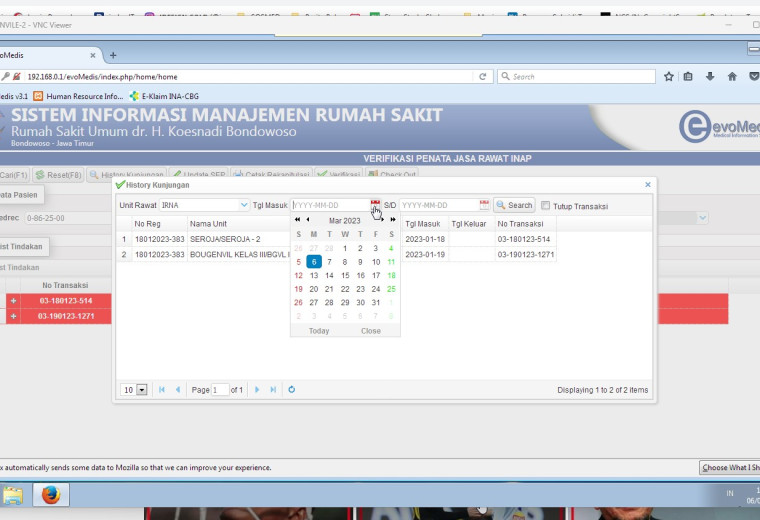The height and width of the screenshot is (520, 760).
Task: Reload the page in browser address bar
Action: [482, 77]
